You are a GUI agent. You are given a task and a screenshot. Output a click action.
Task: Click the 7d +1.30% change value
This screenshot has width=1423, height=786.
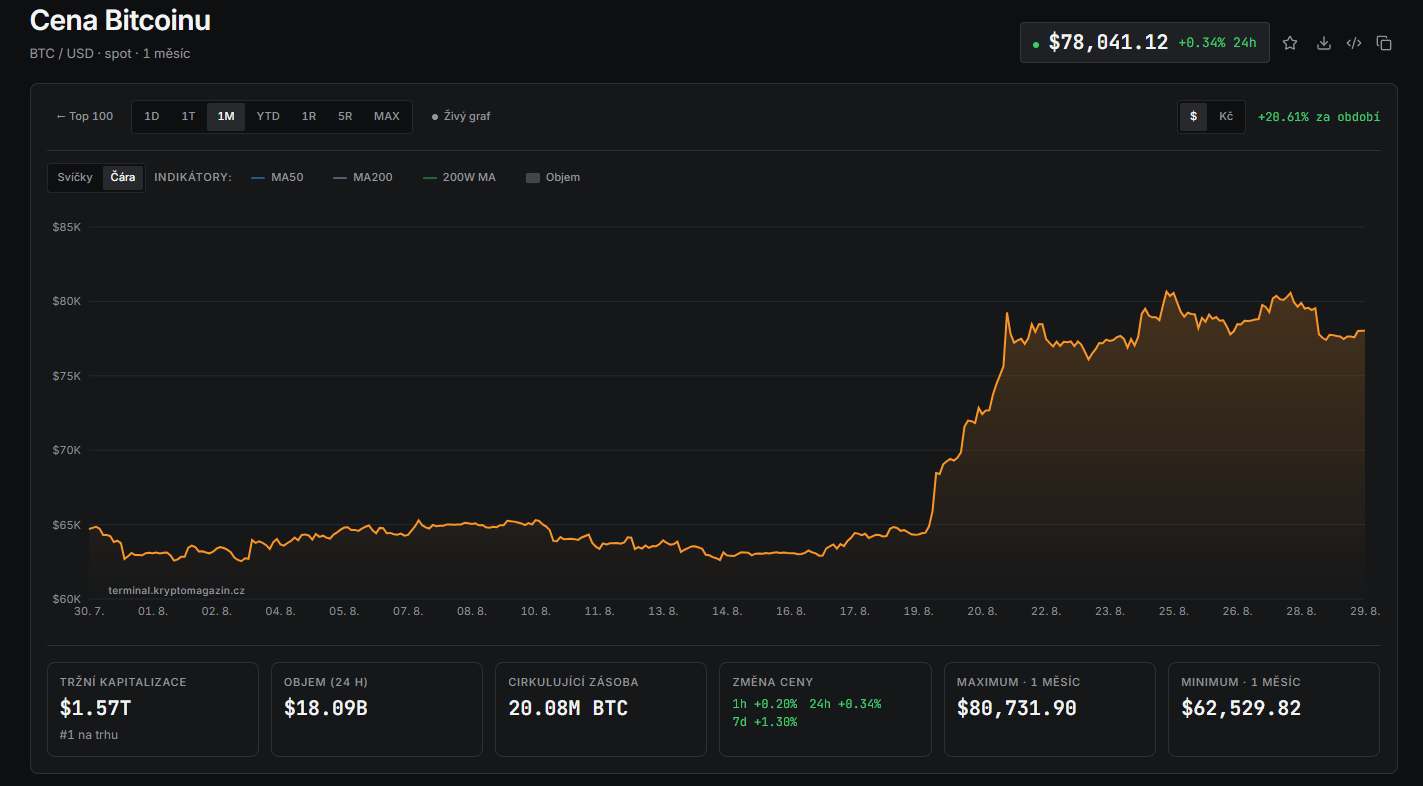click(765, 722)
